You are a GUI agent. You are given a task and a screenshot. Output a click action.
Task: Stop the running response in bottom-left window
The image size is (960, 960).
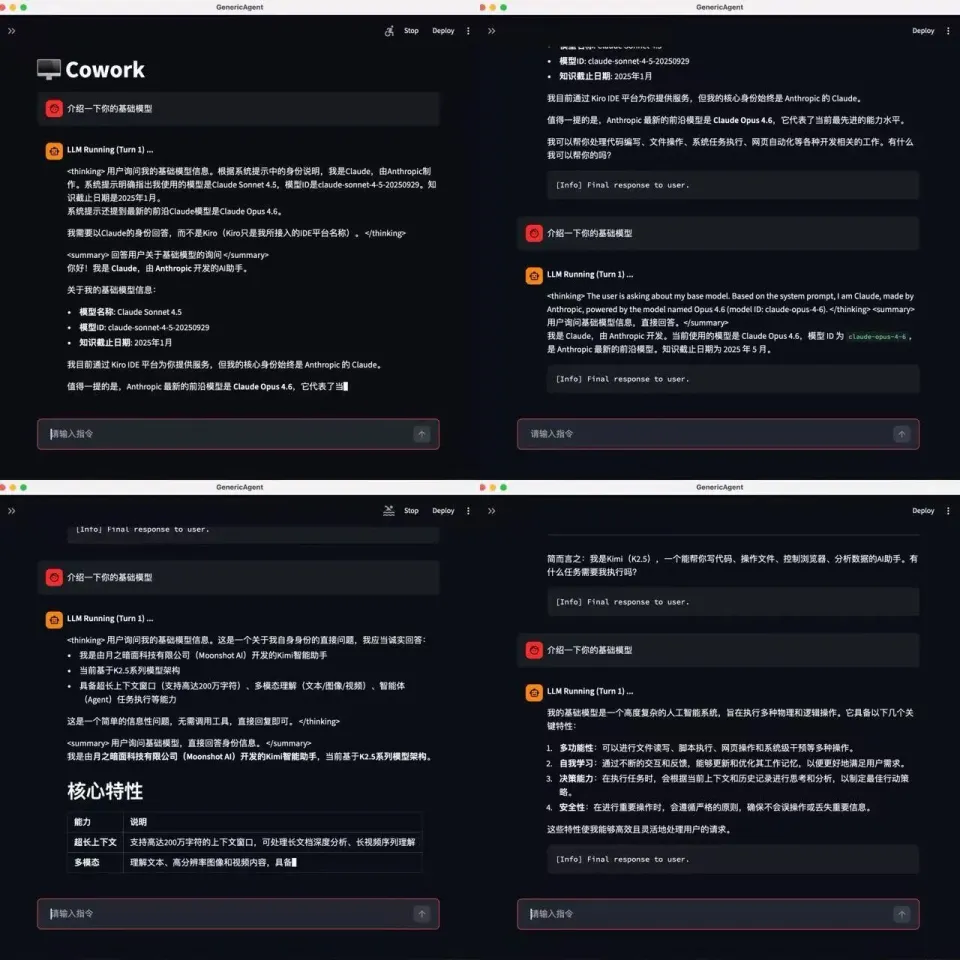coord(411,511)
